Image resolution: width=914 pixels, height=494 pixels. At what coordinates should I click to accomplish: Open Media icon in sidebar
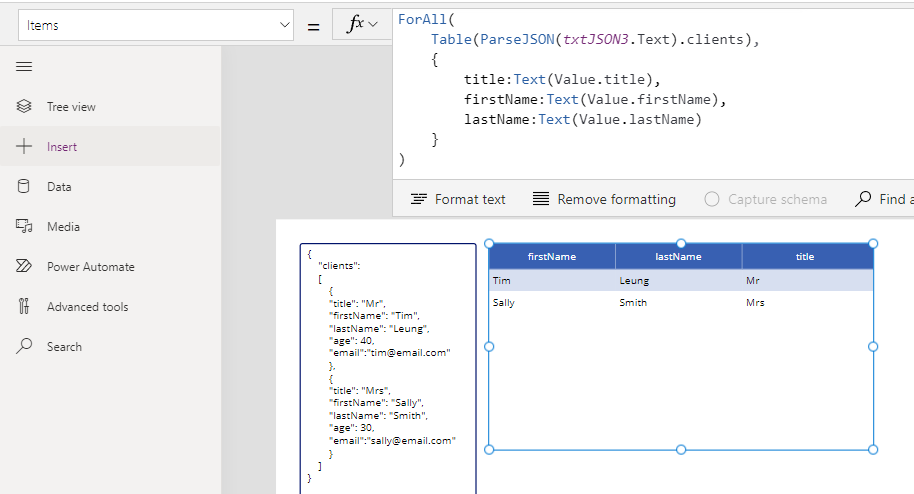(24, 226)
